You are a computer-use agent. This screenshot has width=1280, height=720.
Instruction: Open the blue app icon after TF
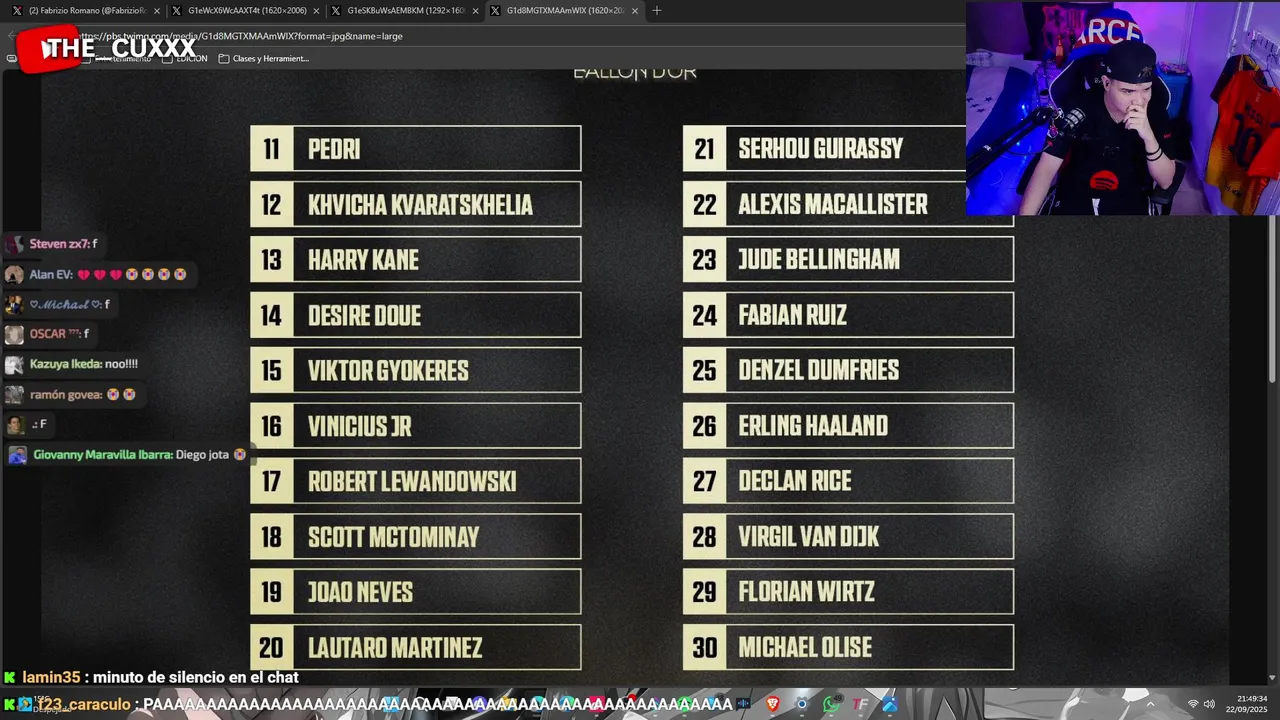pyautogui.click(x=889, y=704)
